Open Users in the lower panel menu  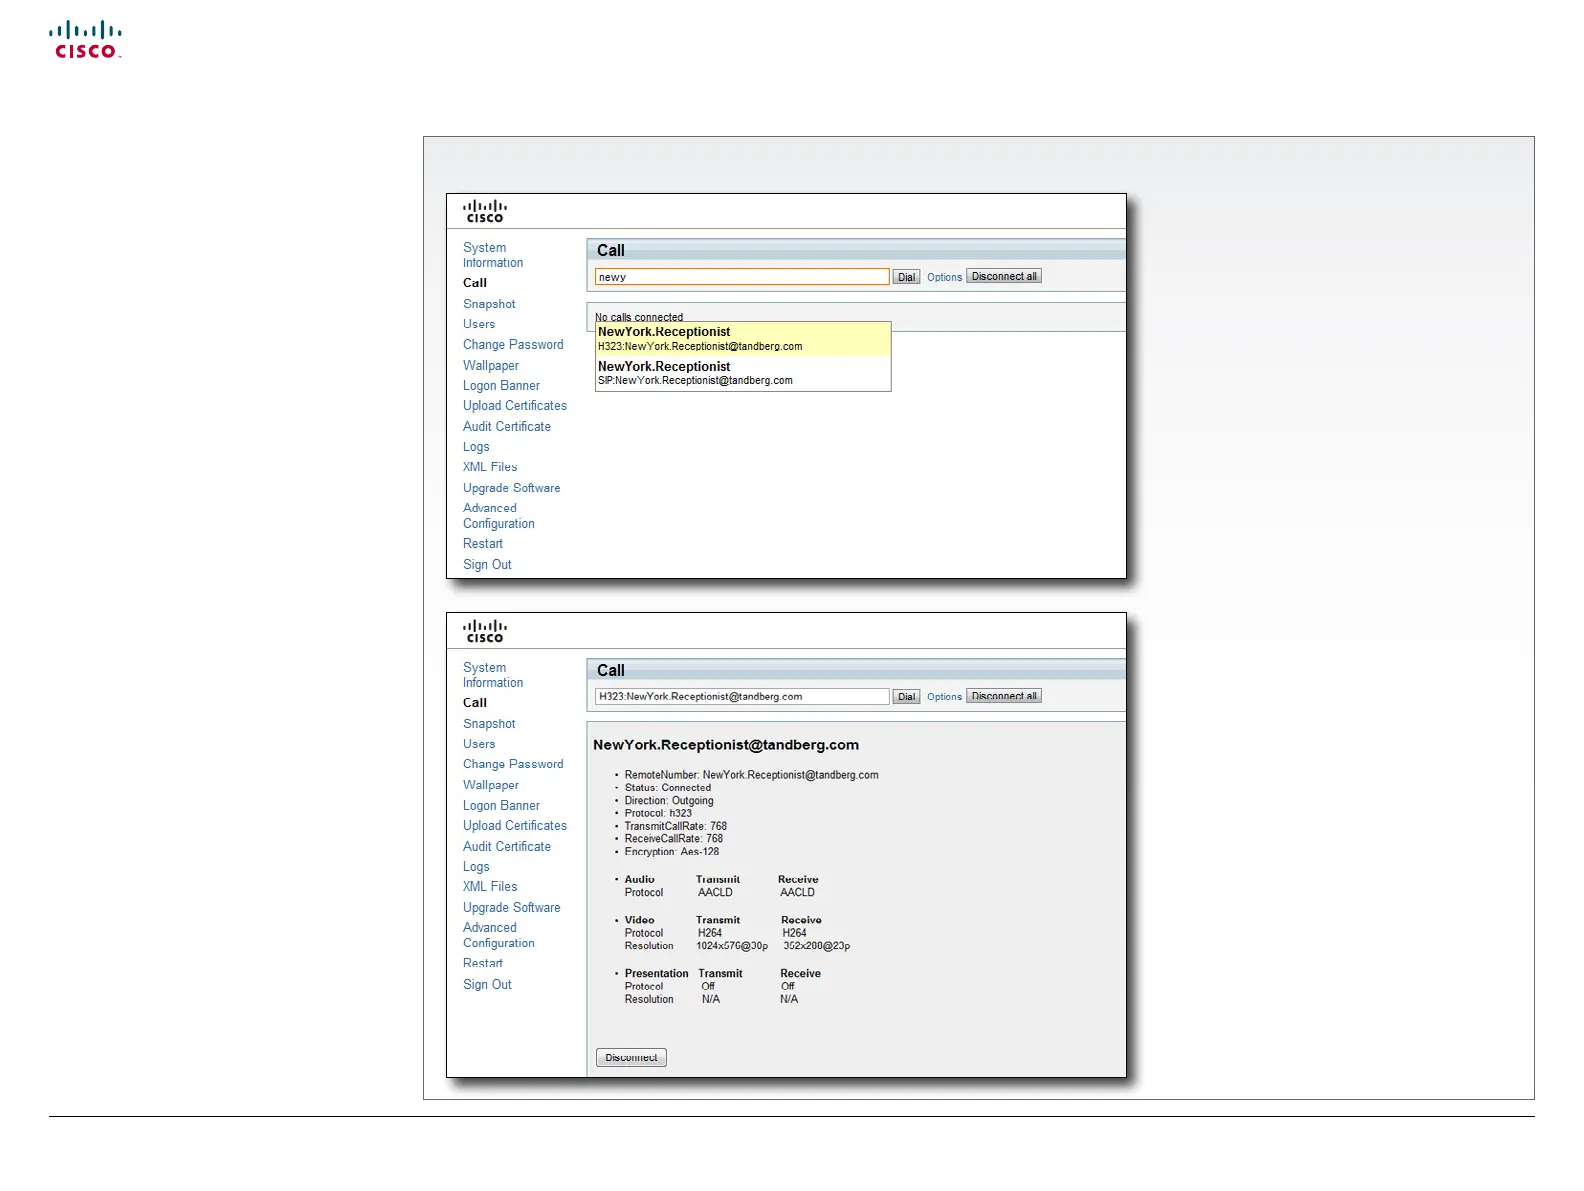click(x=479, y=744)
